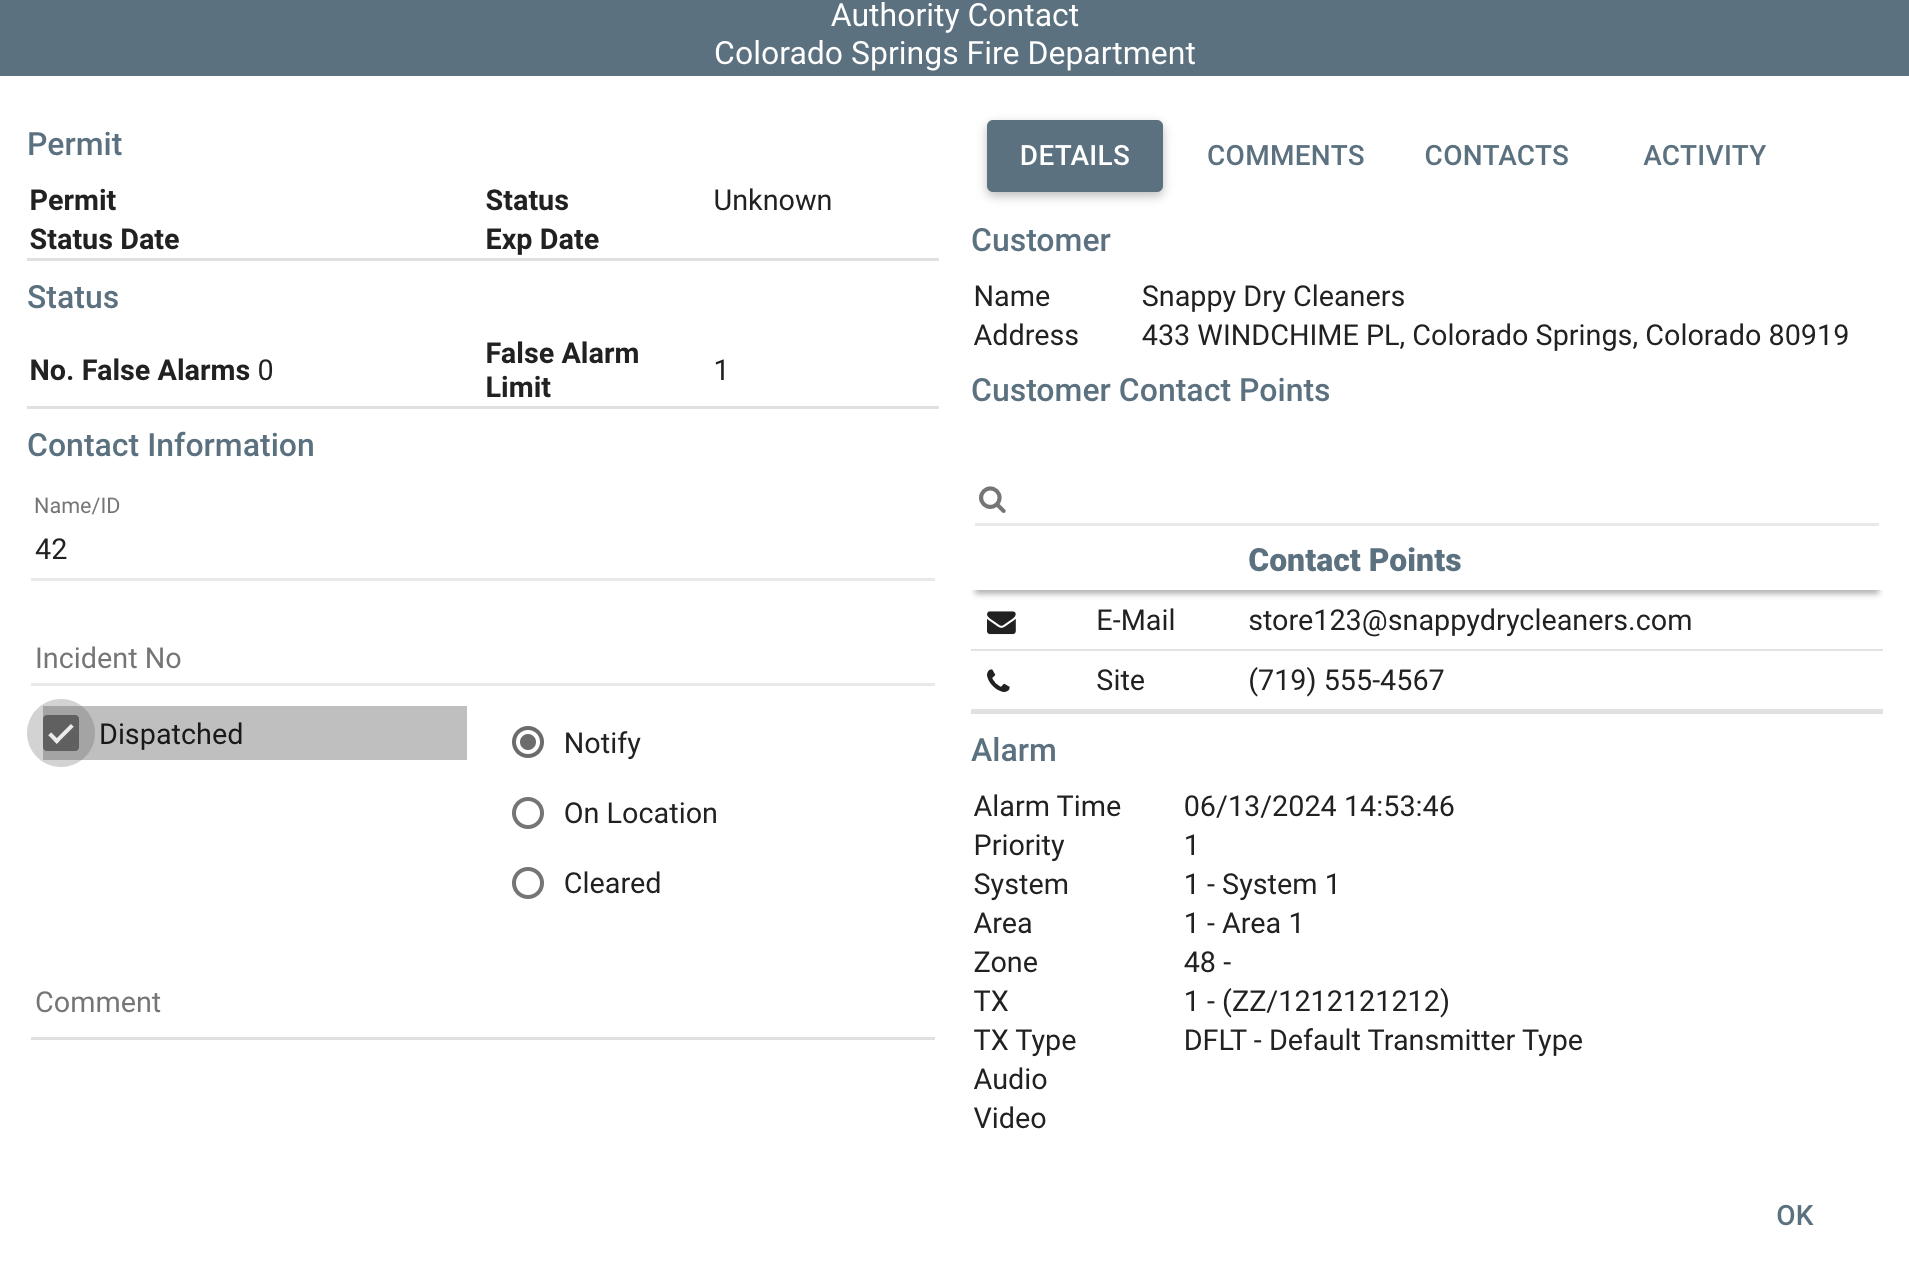This screenshot has height=1262, width=1909.
Task: Click the Customer Contact Points heading
Action: point(1150,391)
